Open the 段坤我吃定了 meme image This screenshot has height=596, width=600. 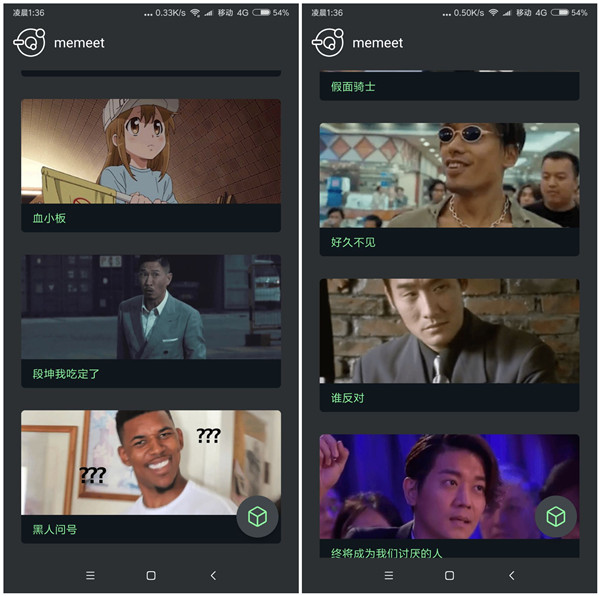point(150,307)
